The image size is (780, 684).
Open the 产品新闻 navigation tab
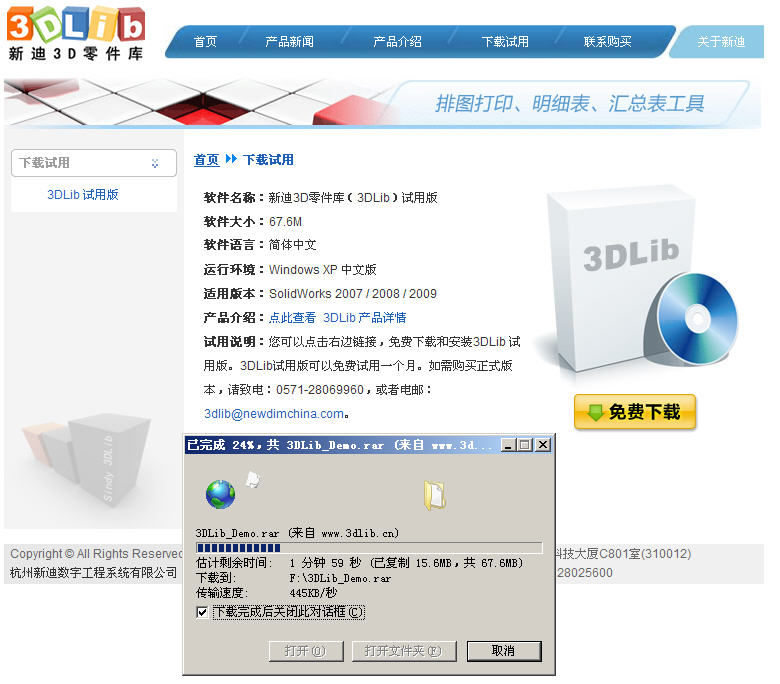tap(289, 41)
